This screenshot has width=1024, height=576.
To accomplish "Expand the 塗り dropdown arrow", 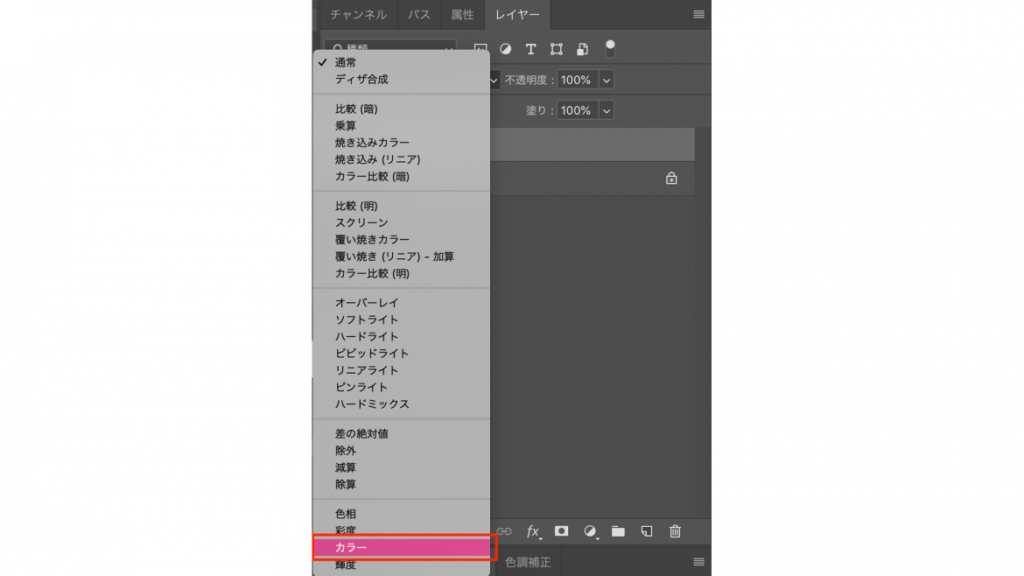I will coord(607,110).
